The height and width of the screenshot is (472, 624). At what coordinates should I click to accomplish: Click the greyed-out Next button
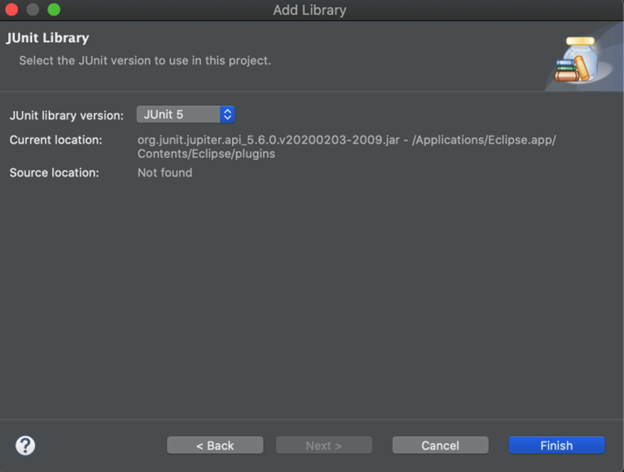(324, 445)
